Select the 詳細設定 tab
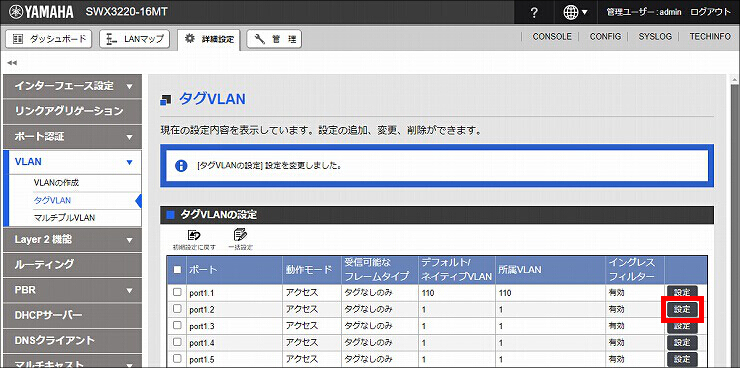The width and height of the screenshot is (740, 368). click(209, 40)
